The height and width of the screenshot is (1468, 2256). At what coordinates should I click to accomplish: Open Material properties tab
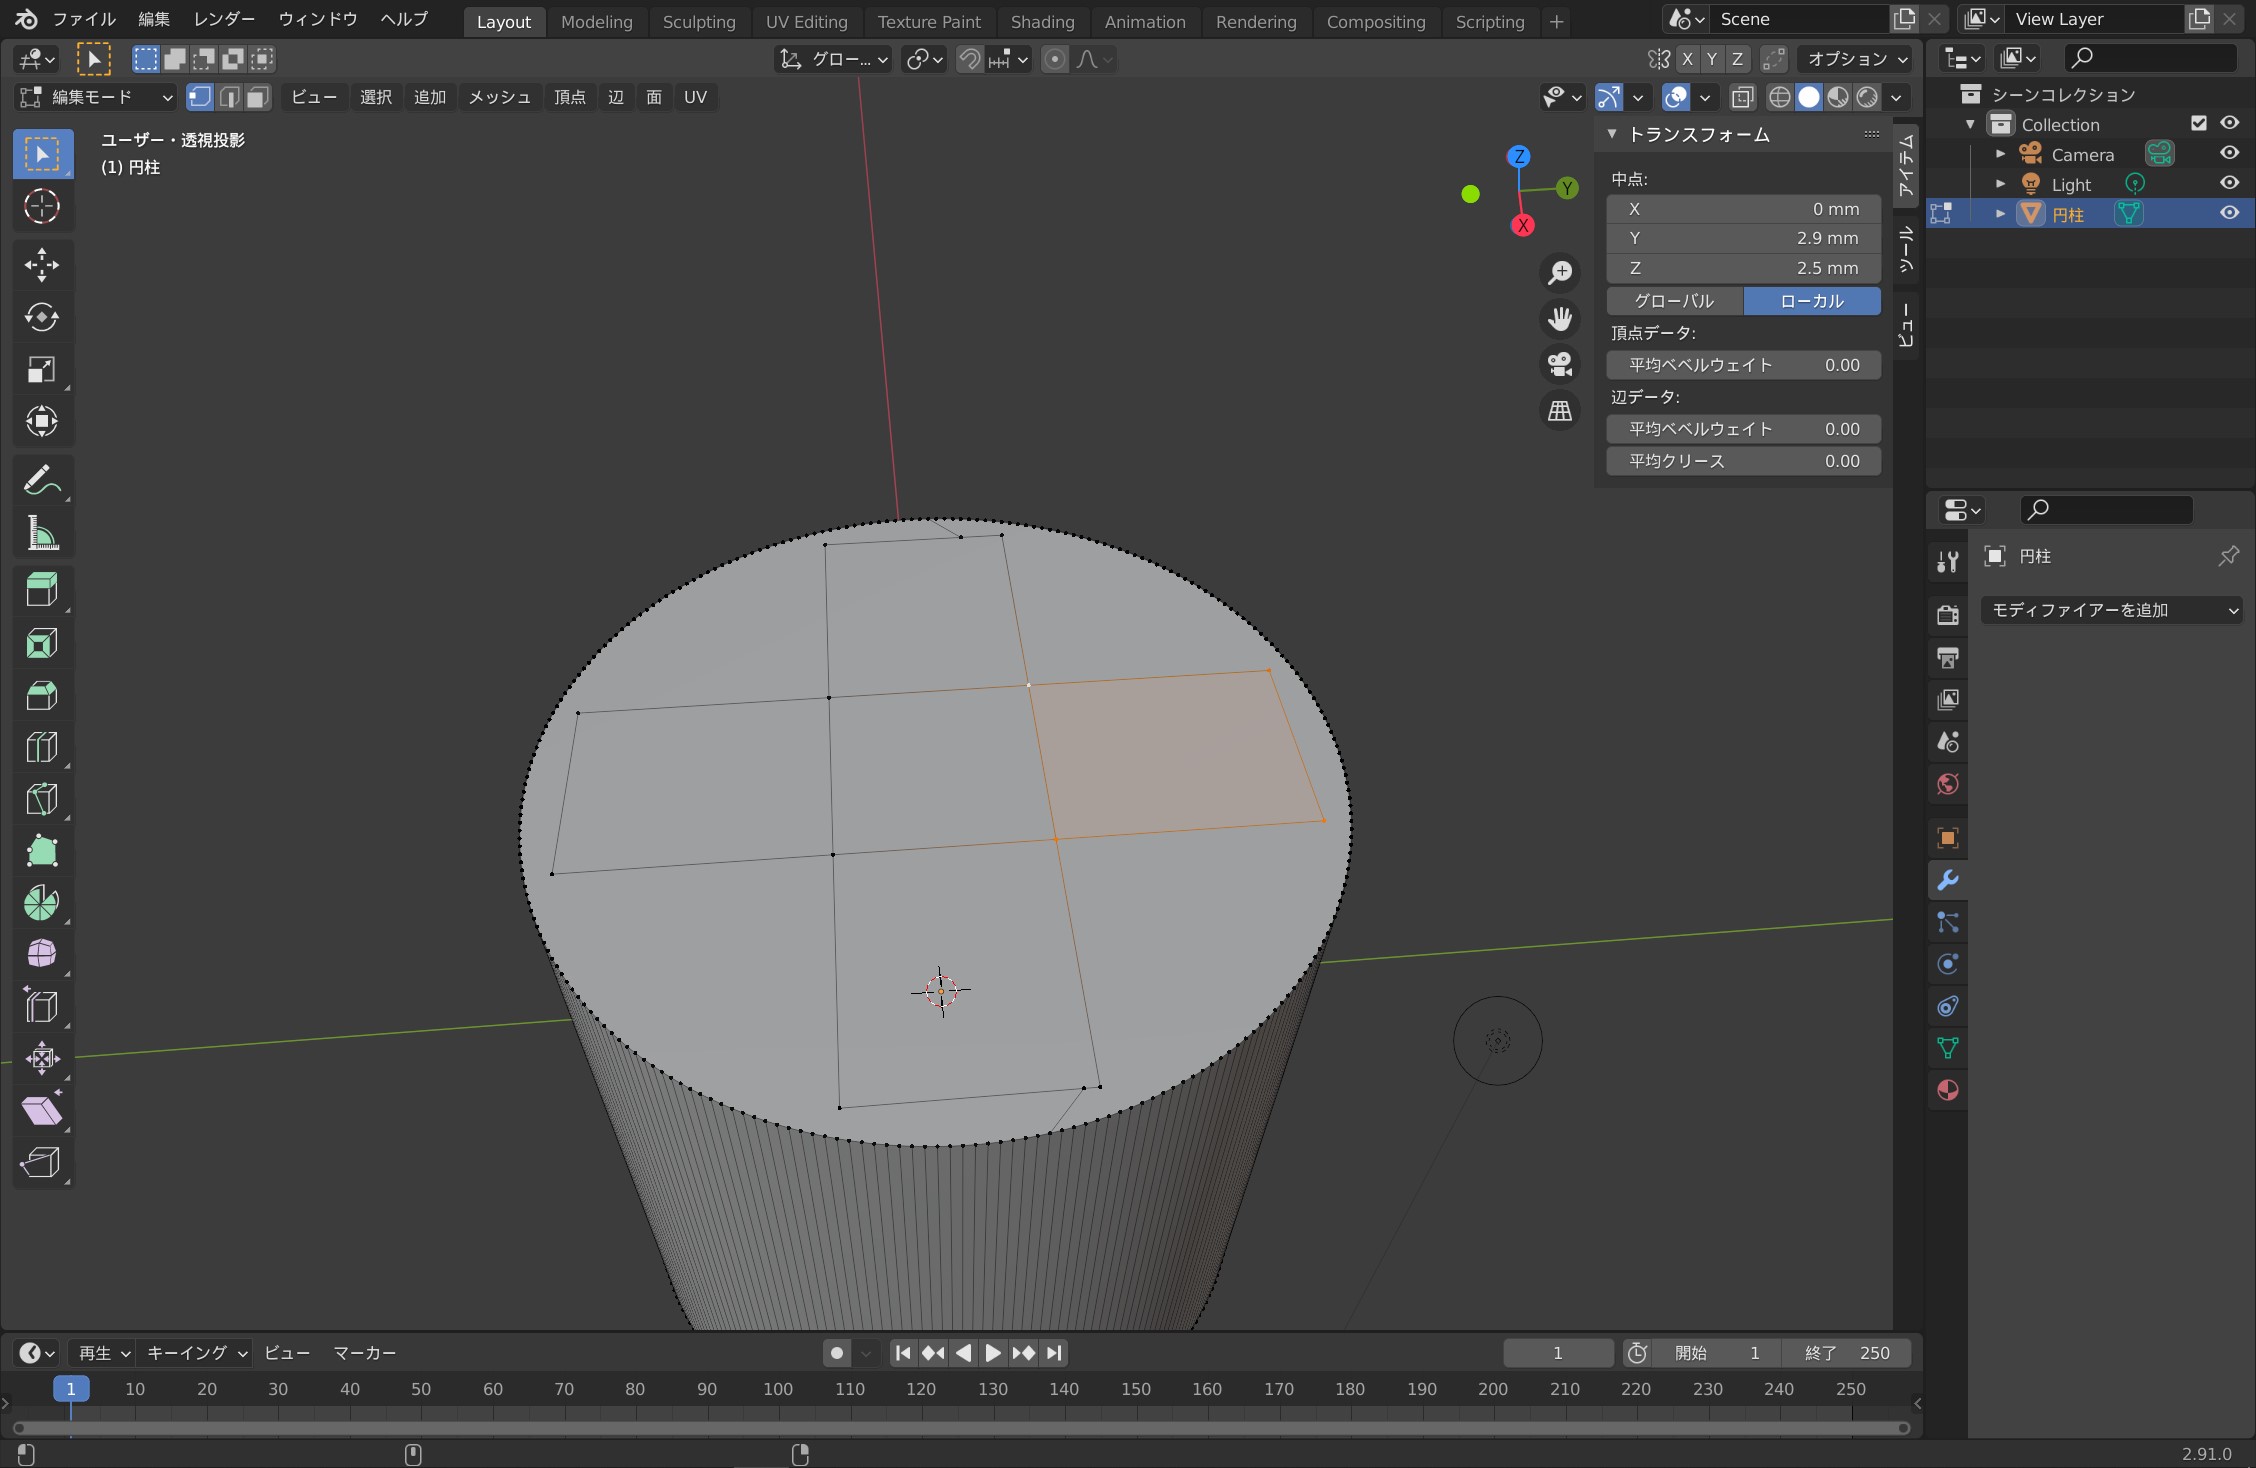(1947, 1090)
